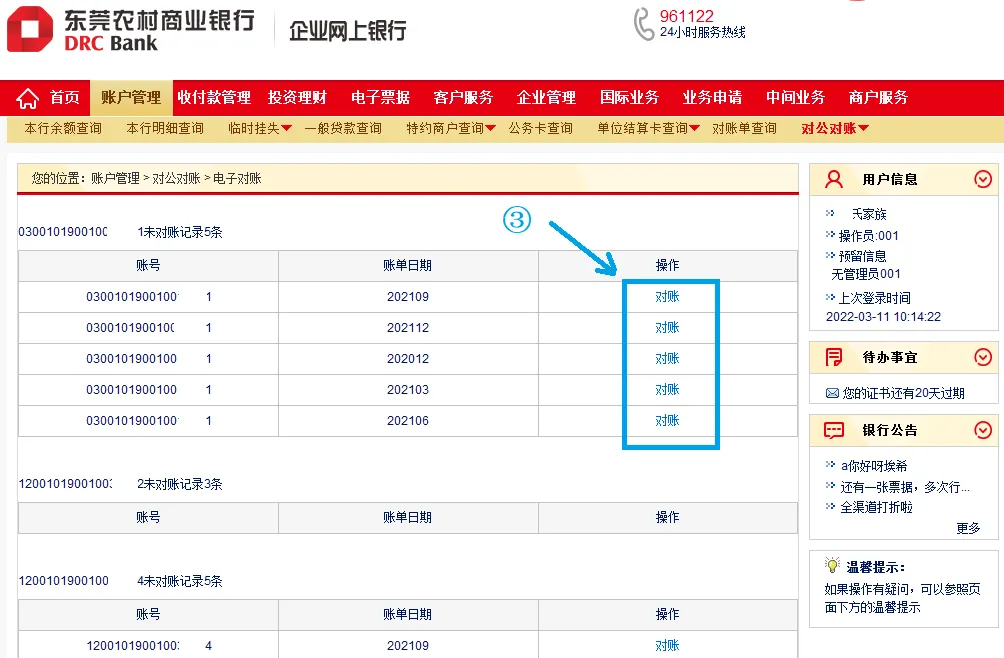Image resolution: width=1004 pixels, height=658 pixels.
Task: Click the 961122 hotline number
Action: tap(686, 16)
